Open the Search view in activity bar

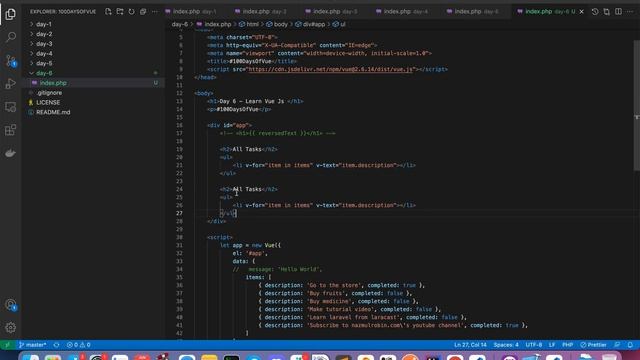click(x=11, y=37)
